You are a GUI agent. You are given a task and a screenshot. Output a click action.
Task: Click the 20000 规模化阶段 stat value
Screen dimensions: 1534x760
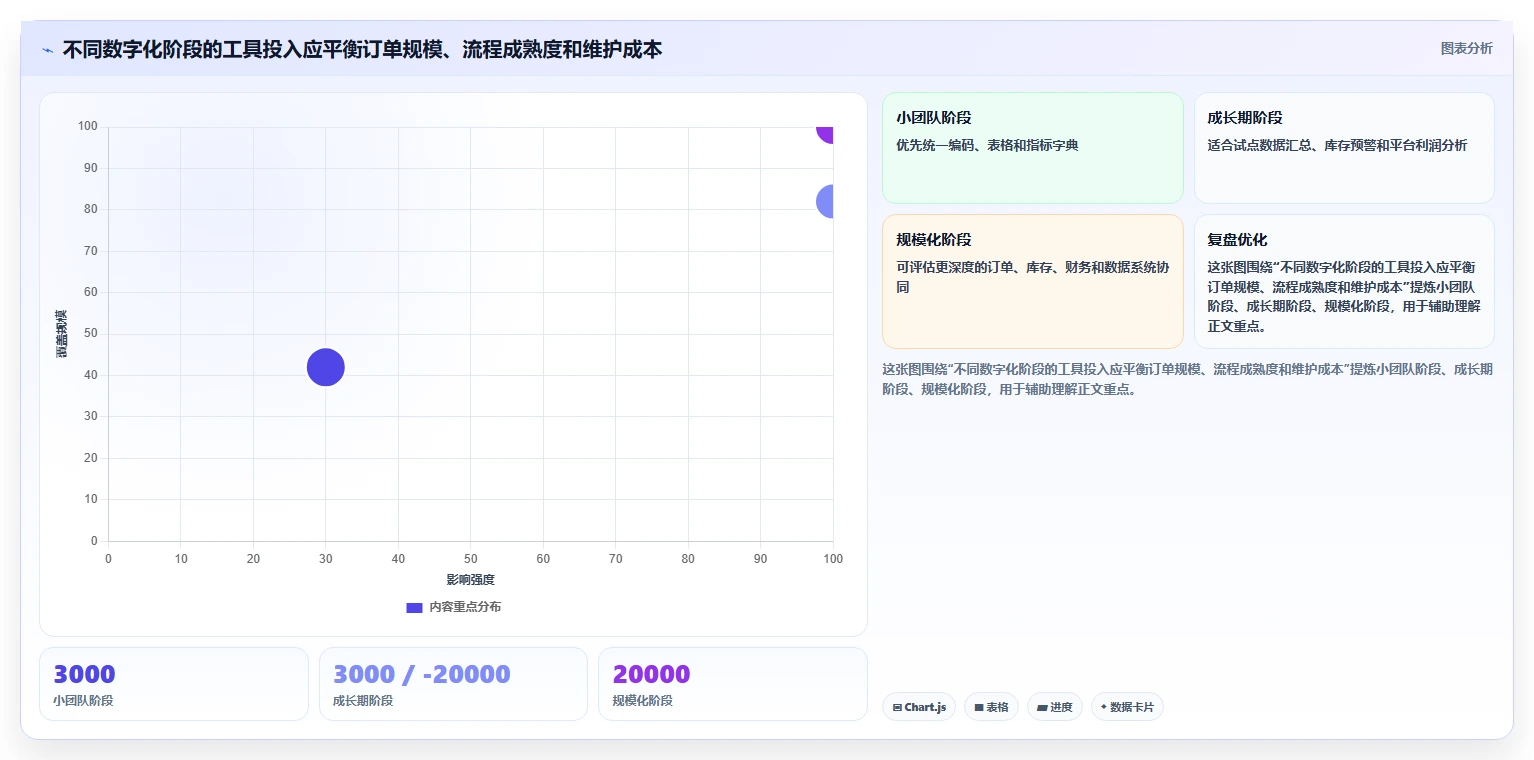pos(651,674)
